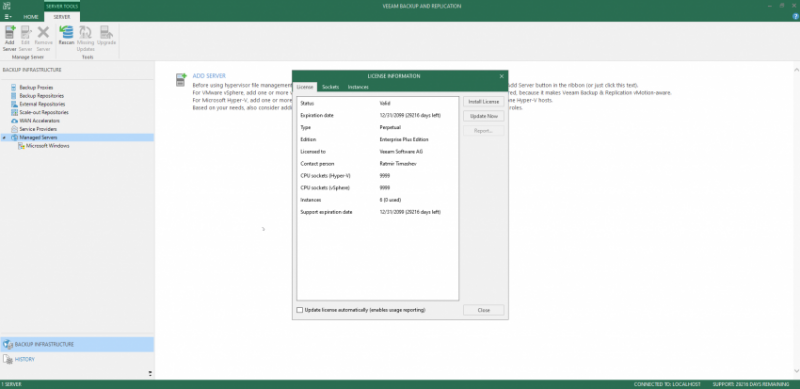
Task: Click the Rescan ribbon icon
Action: click(x=66, y=36)
